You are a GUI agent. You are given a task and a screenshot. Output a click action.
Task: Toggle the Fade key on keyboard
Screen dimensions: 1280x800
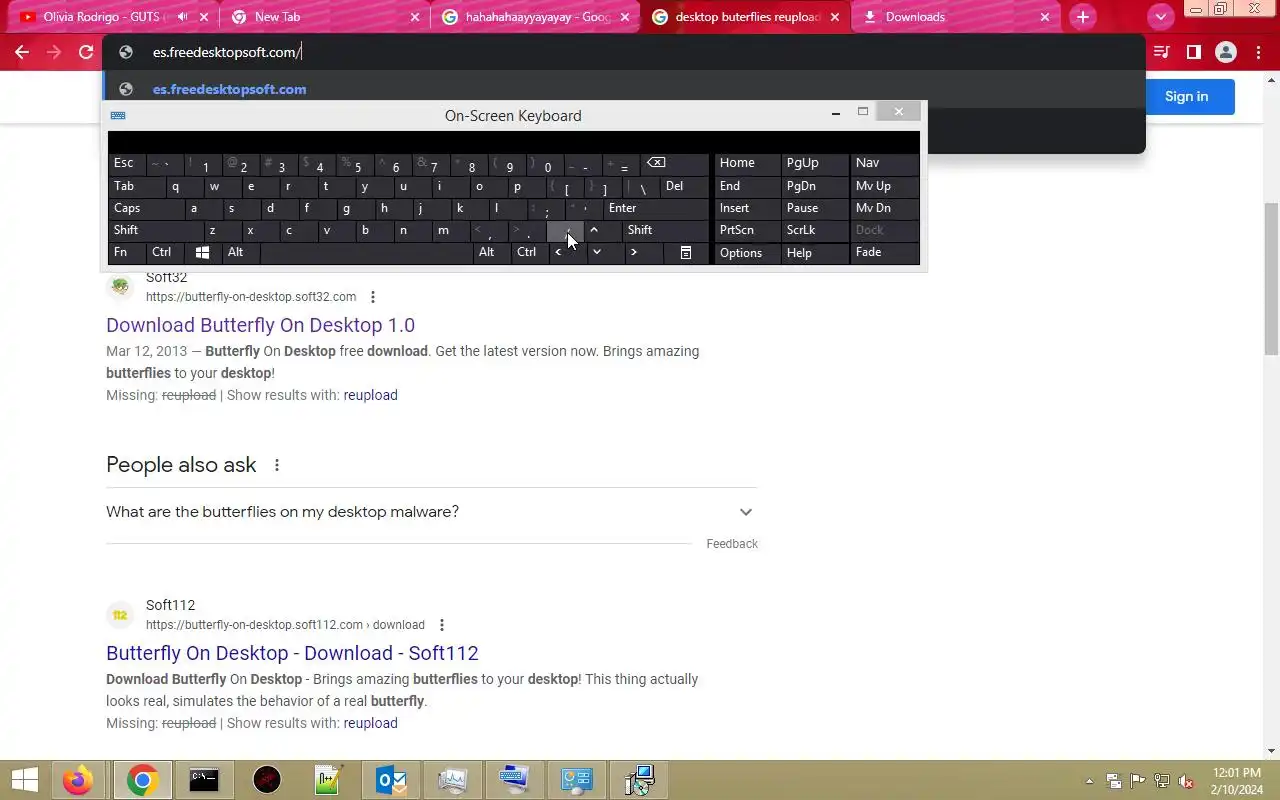coord(885,253)
